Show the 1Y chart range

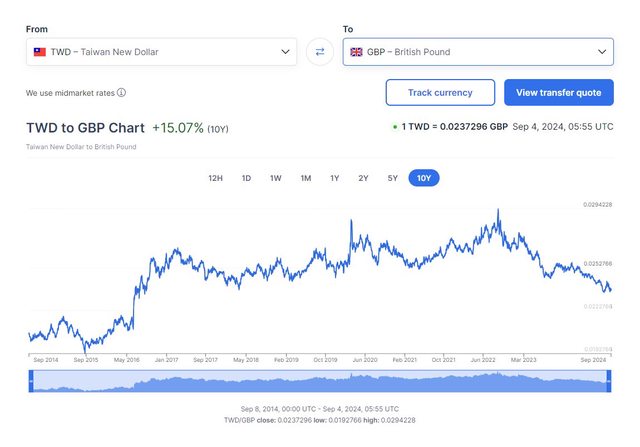pyautogui.click(x=334, y=178)
